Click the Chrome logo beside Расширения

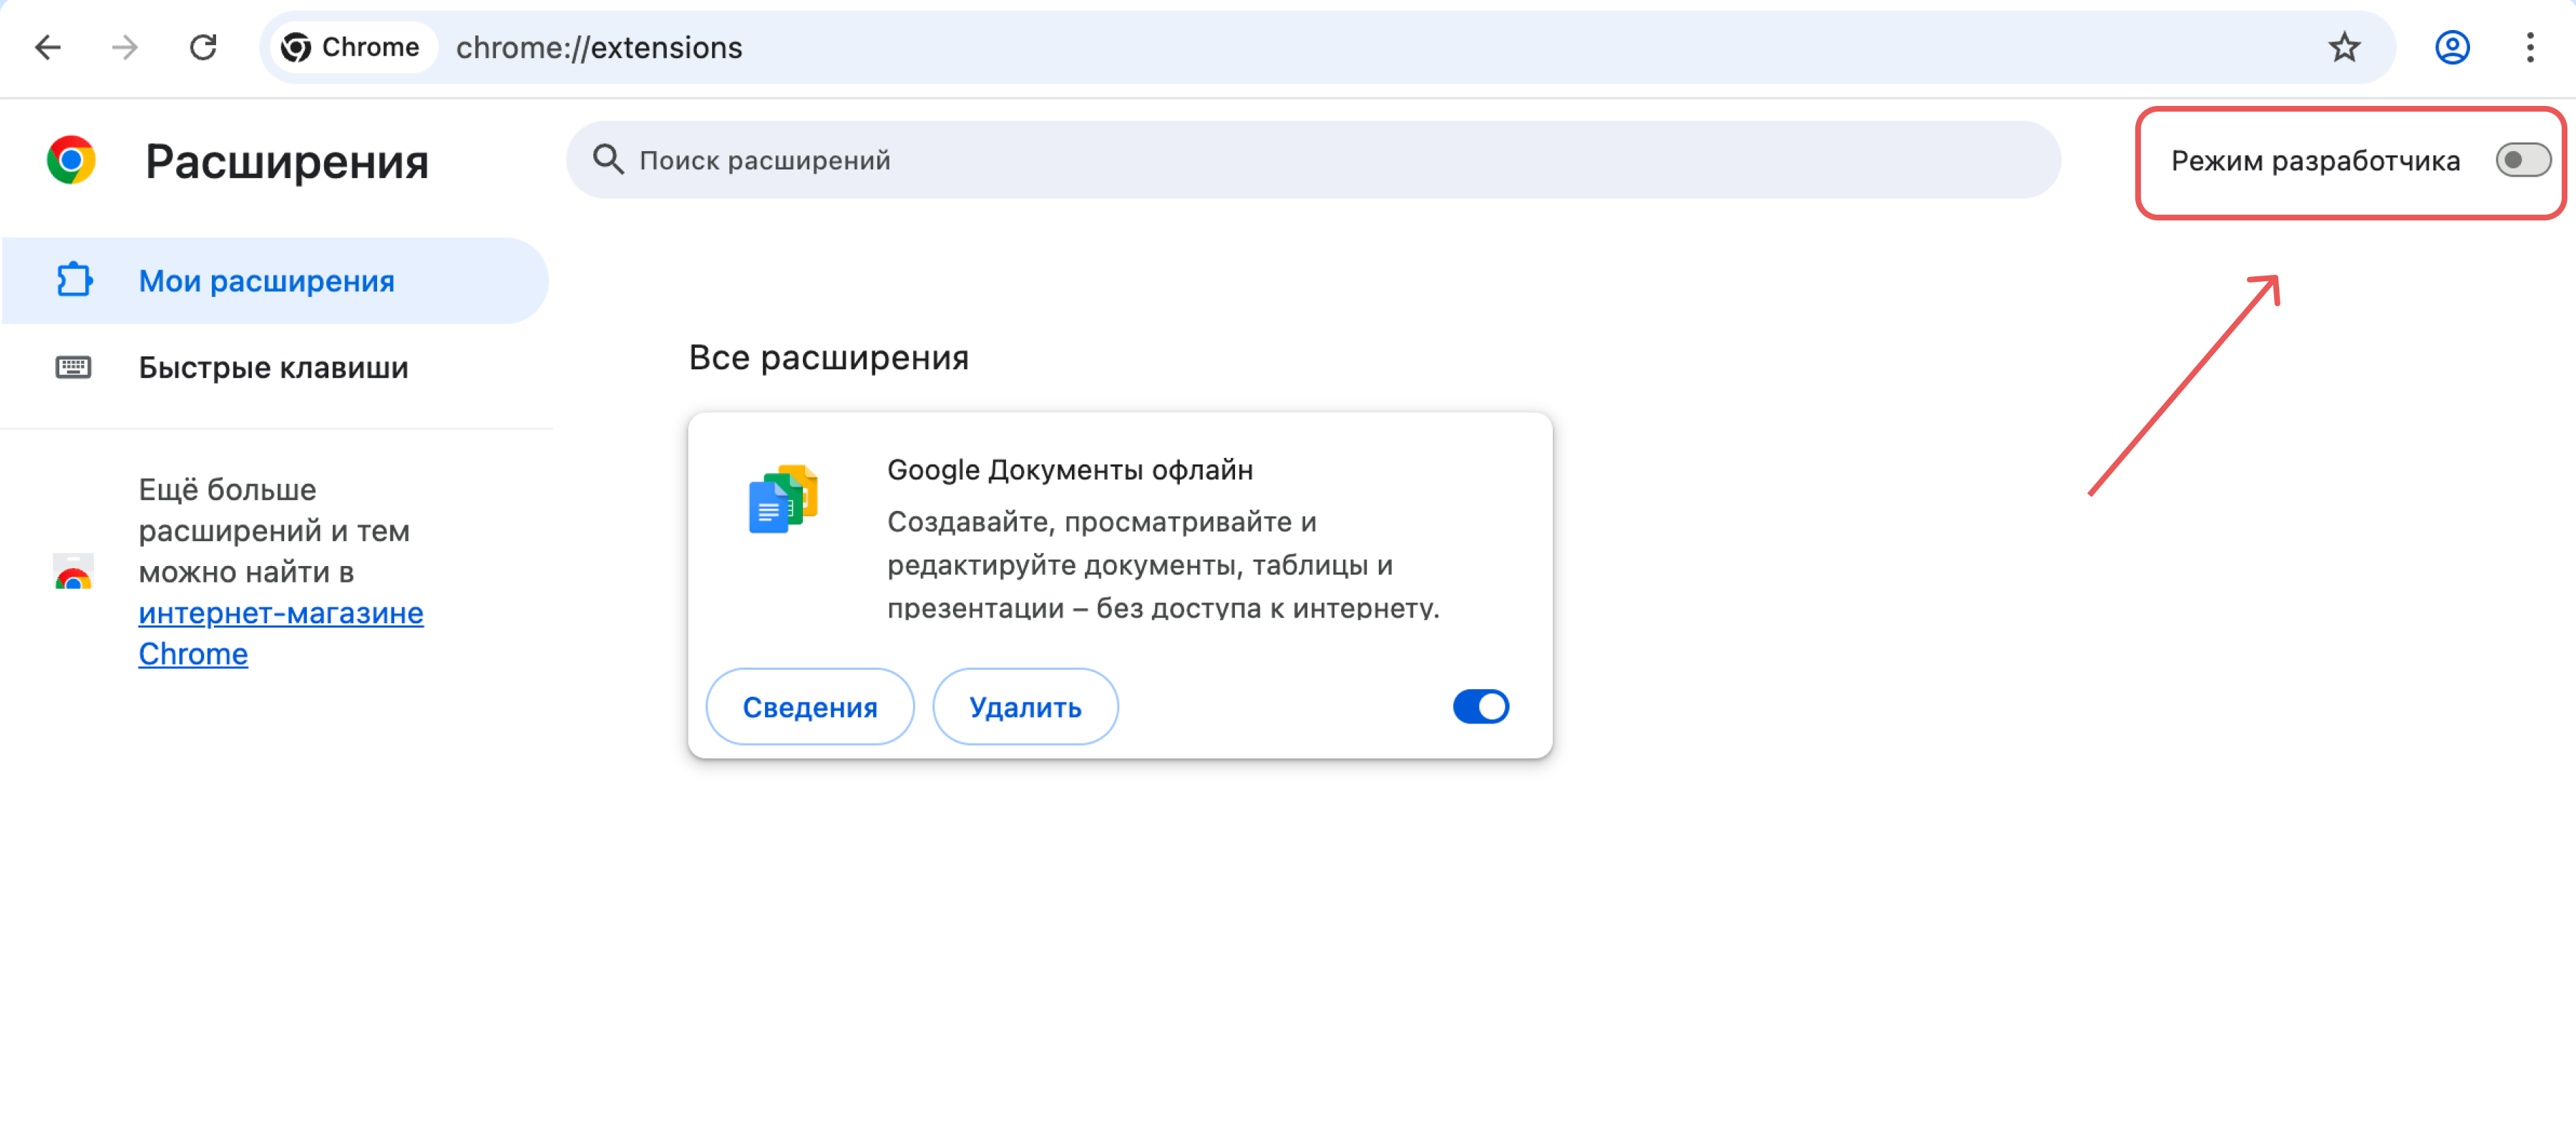pyautogui.click(x=71, y=160)
